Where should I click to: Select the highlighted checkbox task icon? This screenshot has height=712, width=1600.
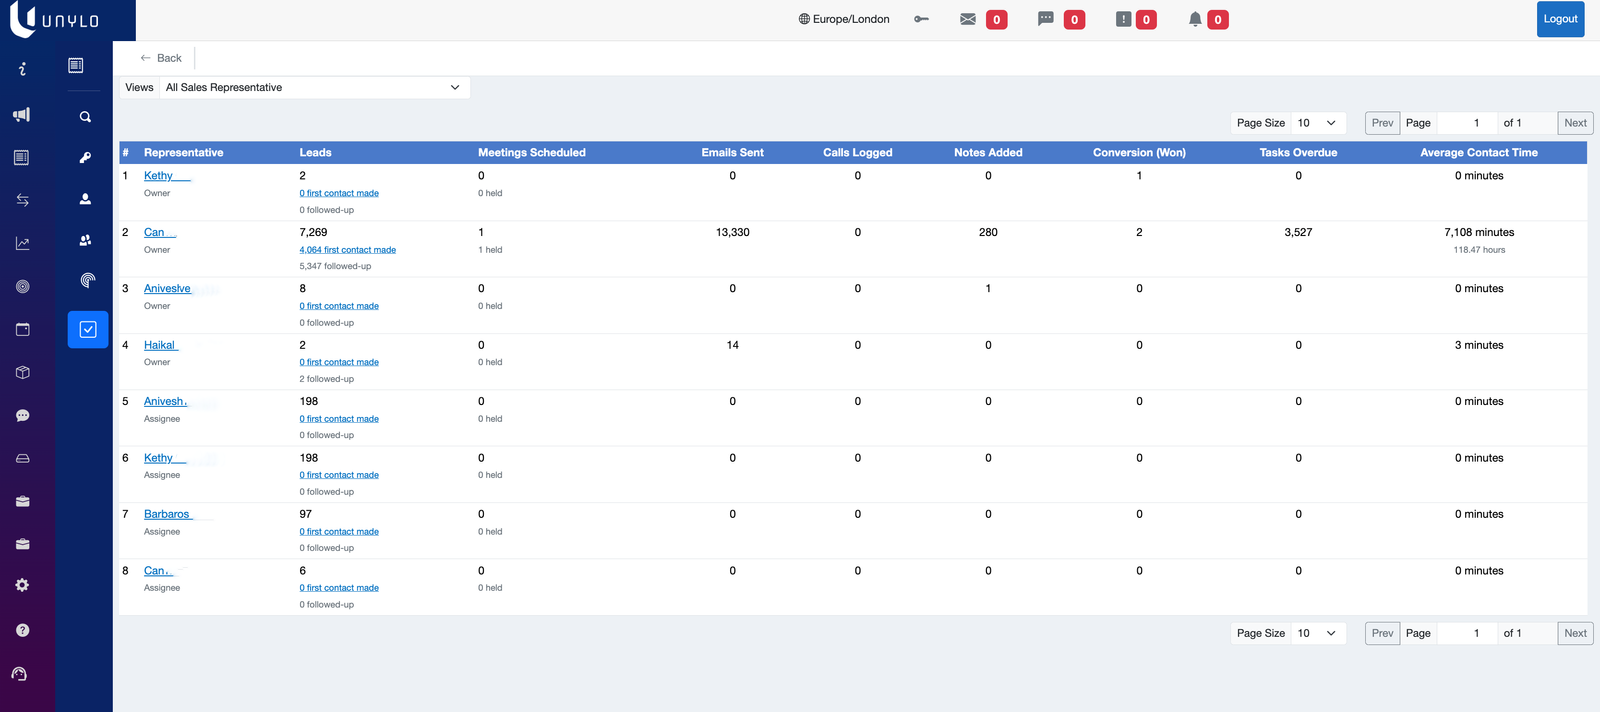pyautogui.click(x=88, y=329)
